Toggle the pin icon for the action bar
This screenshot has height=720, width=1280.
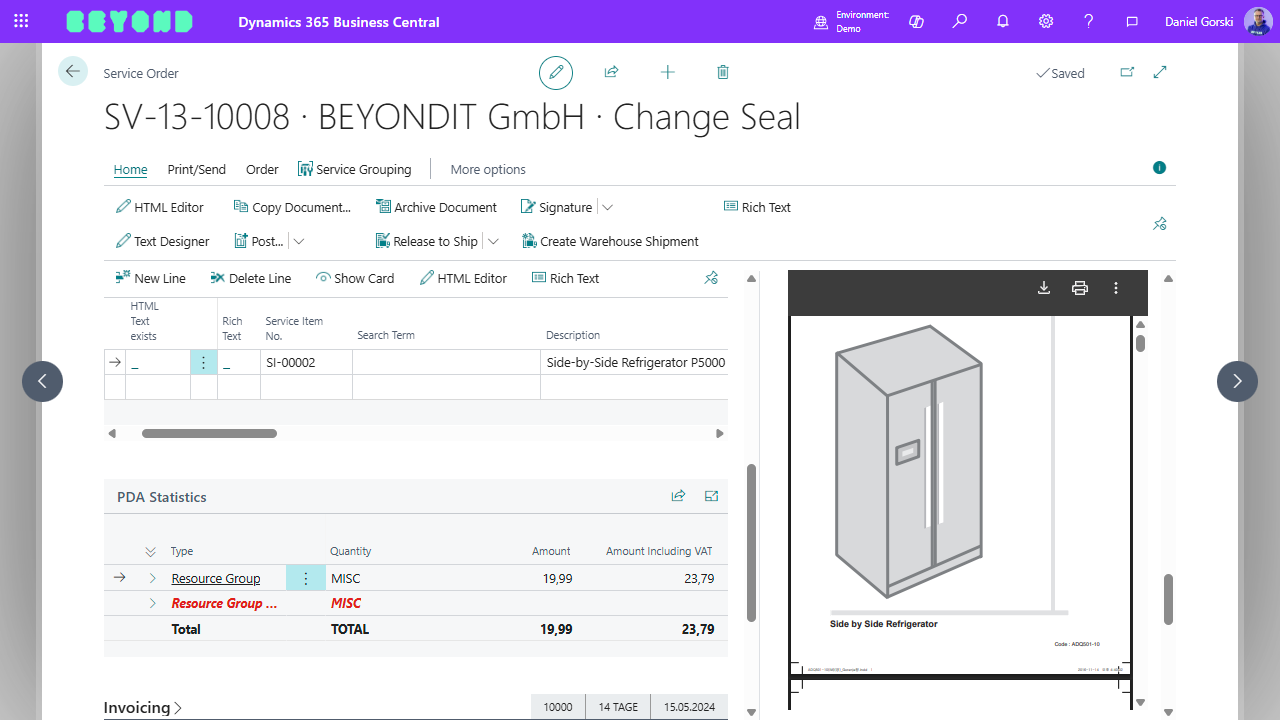click(1159, 224)
